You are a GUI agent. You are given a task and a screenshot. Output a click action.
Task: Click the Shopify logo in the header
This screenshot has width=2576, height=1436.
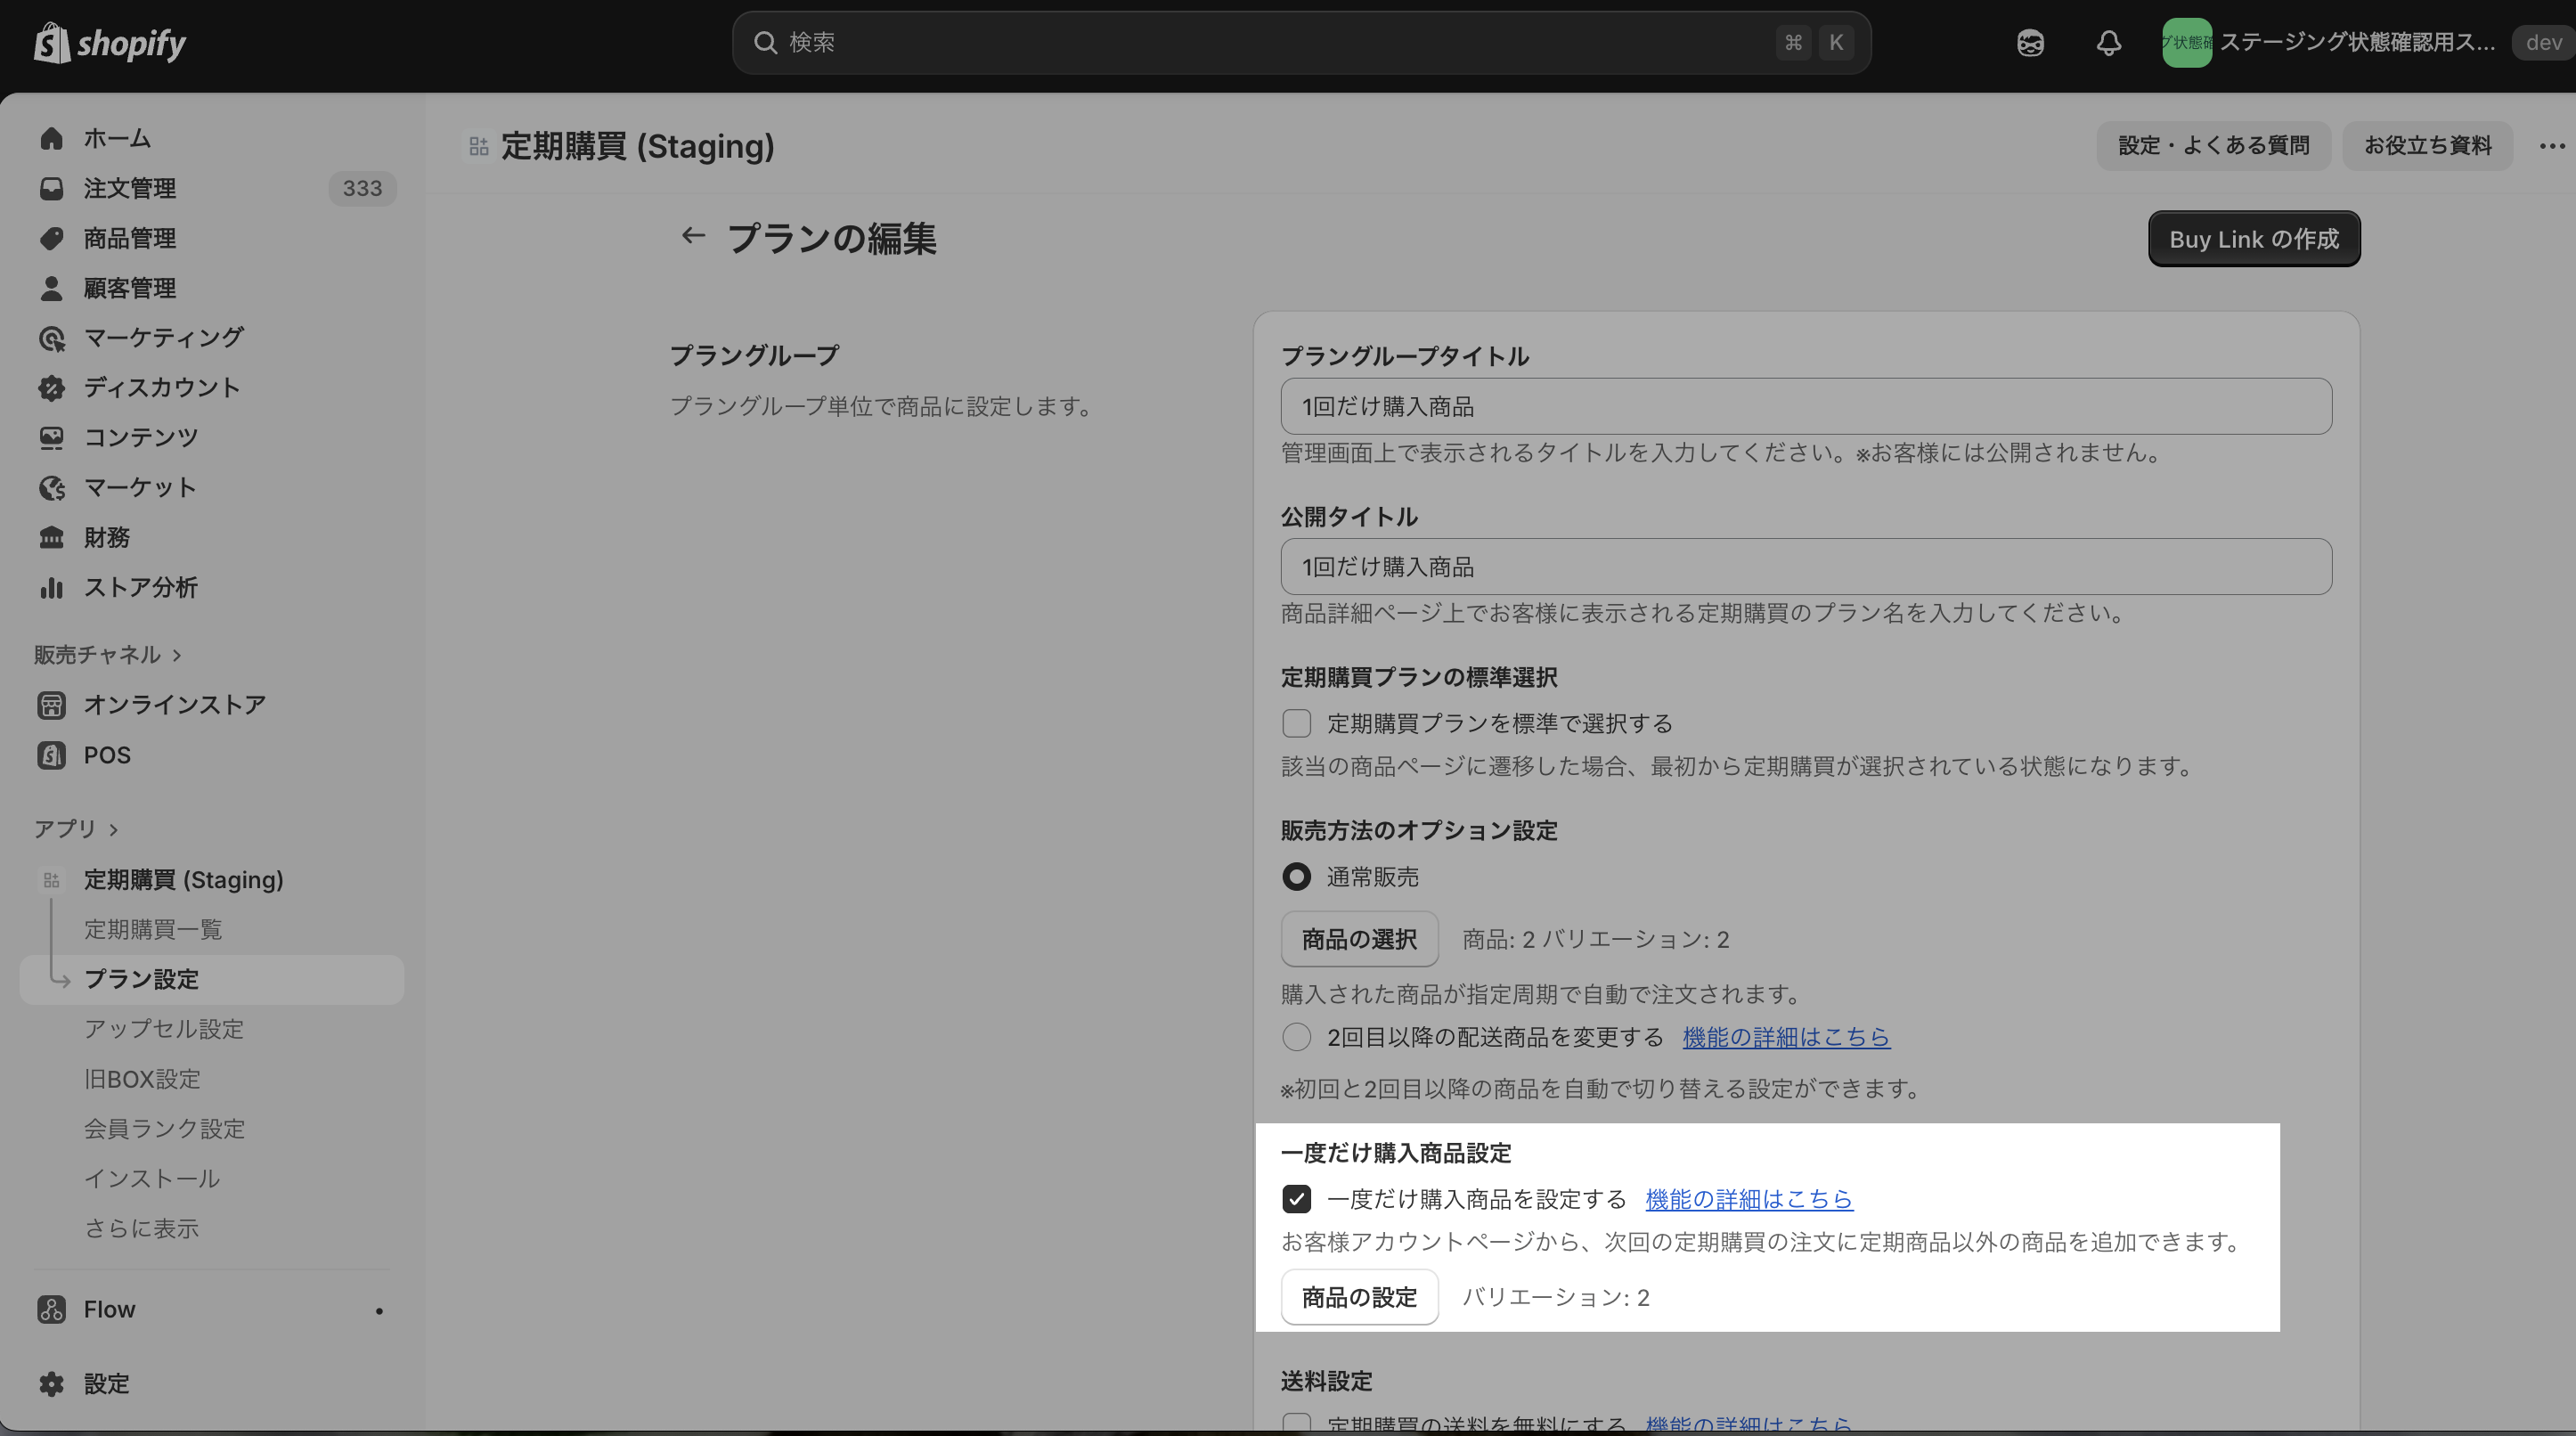110,43
